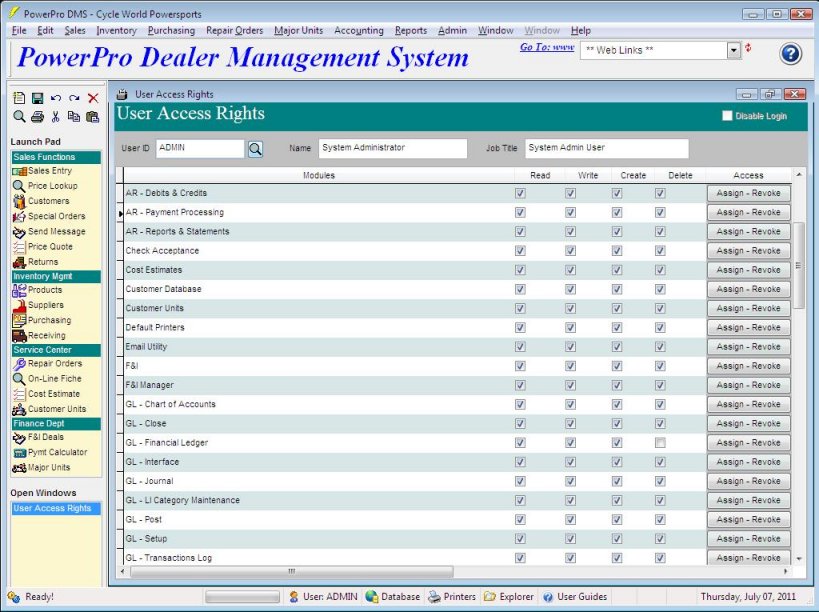This screenshot has width=819, height=612.
Task: Open the Reports menu
Action: pyautogui.click(x=410, y=31)
